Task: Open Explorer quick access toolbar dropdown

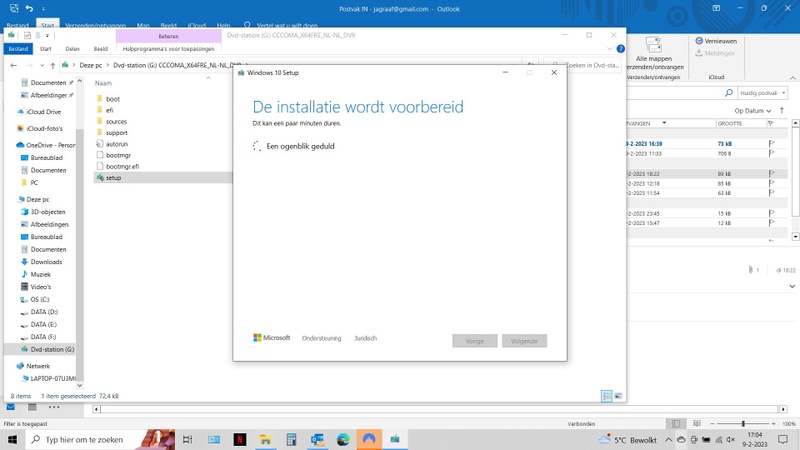Action: point(47,35)
